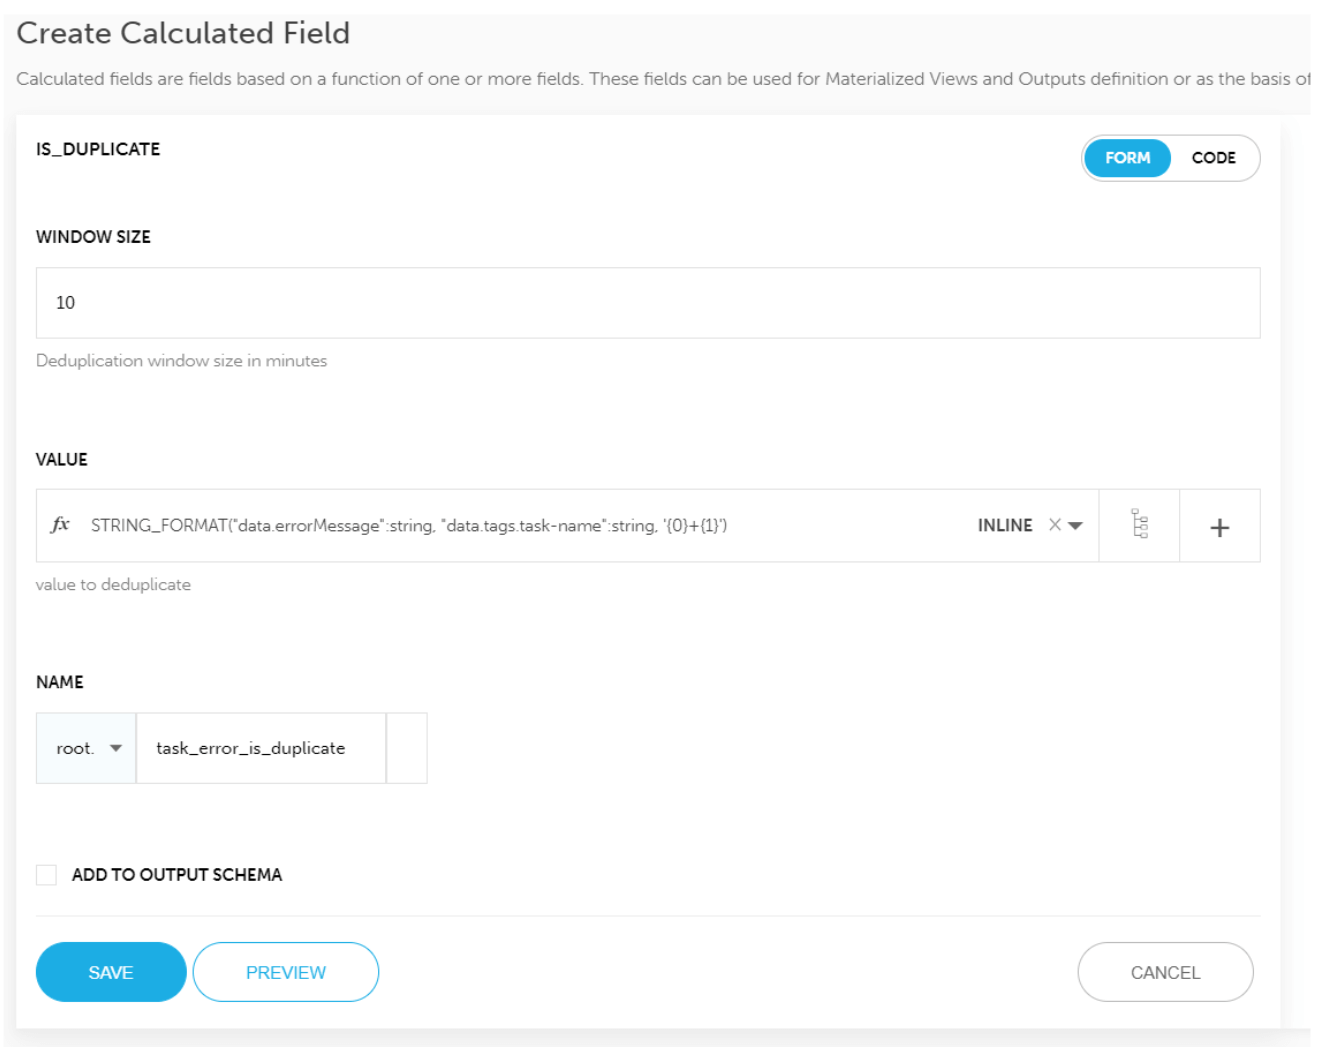Enable Add To Output Schema checkbox

tap(46, 875)
